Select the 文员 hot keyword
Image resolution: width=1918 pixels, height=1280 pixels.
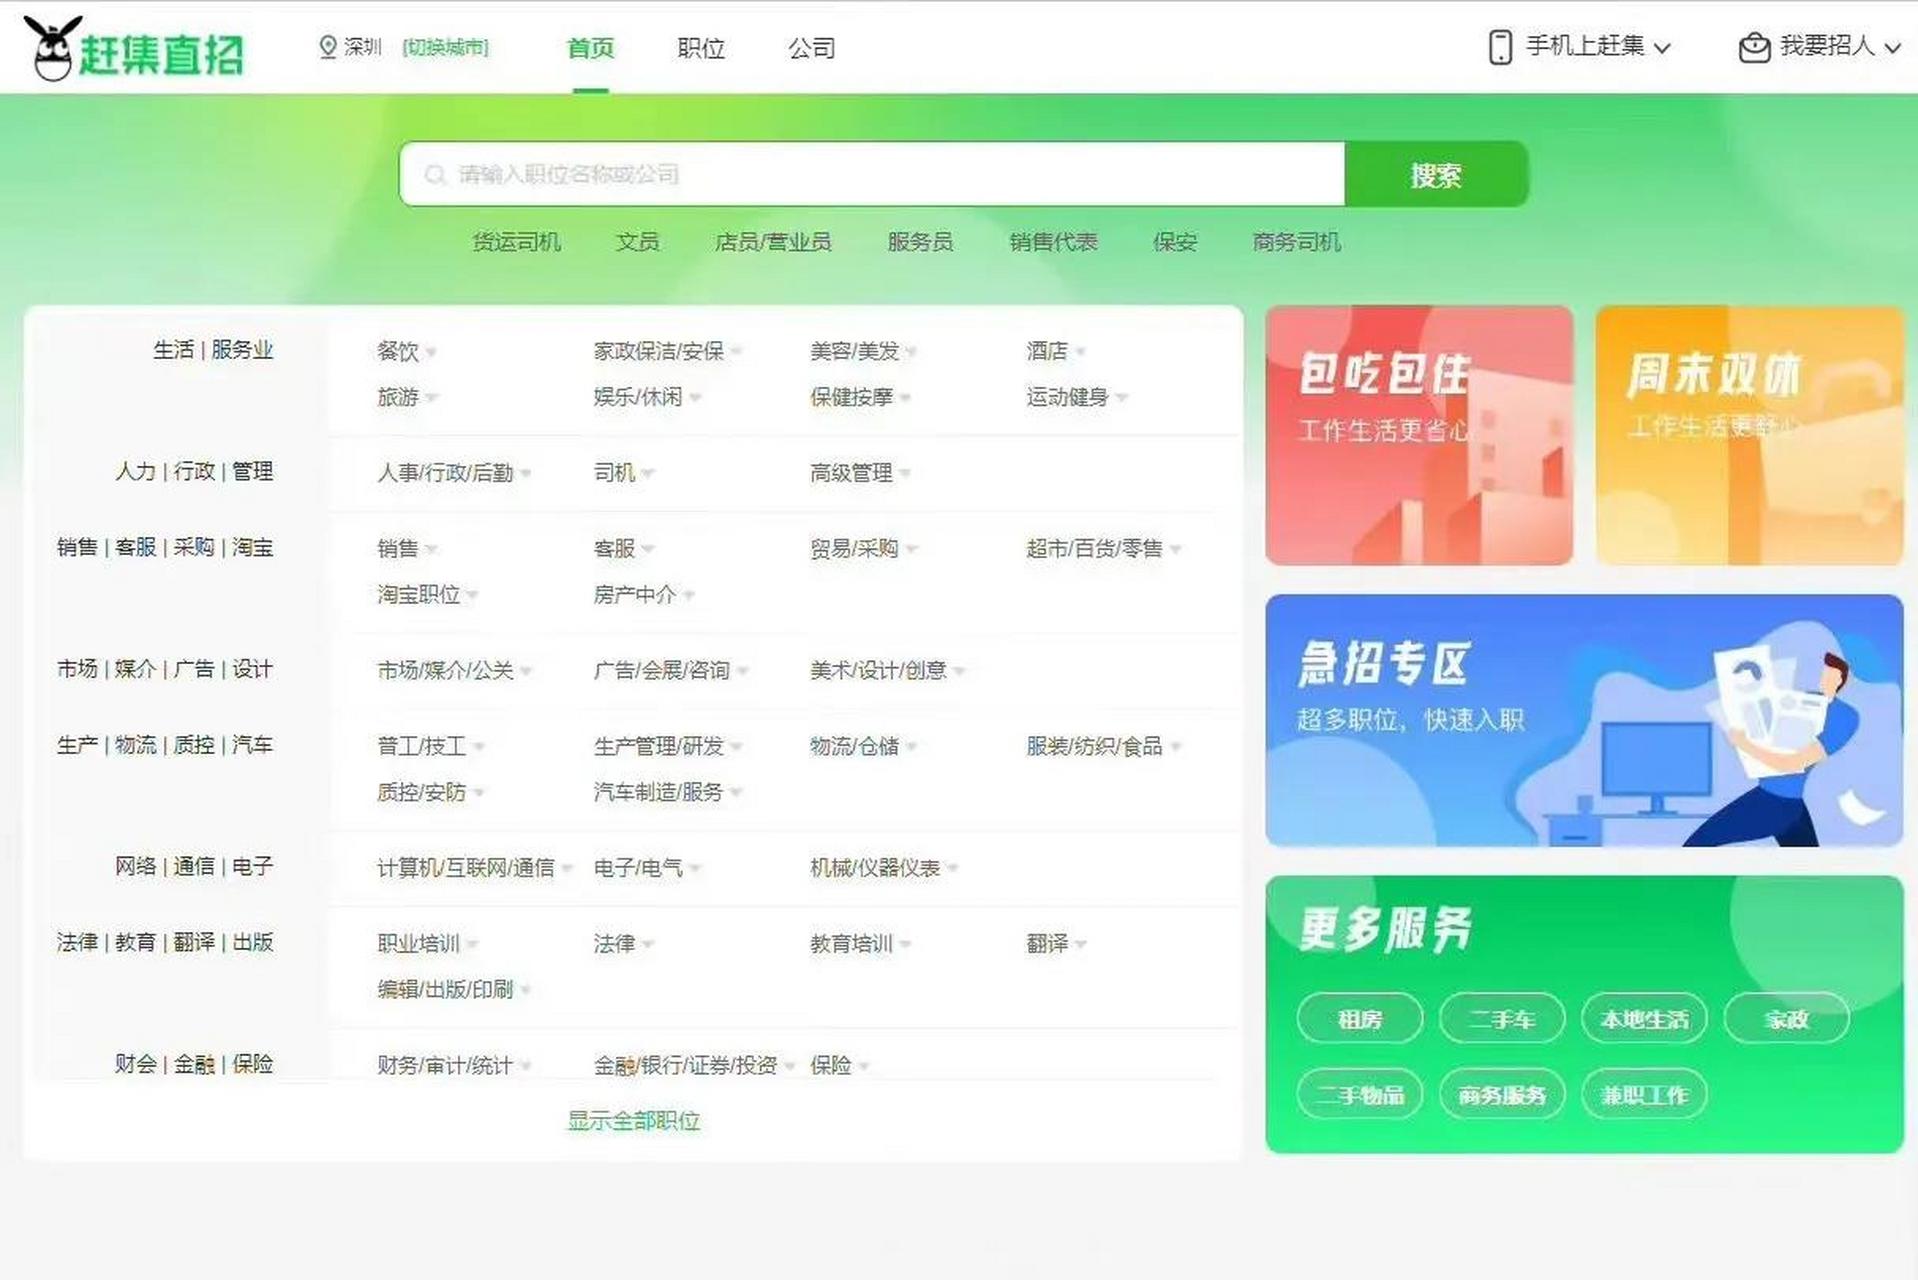(x=637, y=242)
